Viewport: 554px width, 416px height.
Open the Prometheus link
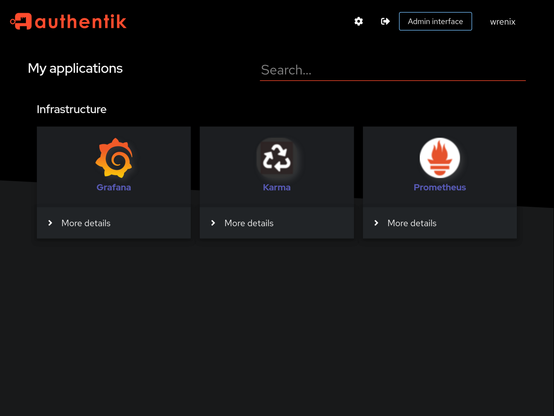point(440,187)
